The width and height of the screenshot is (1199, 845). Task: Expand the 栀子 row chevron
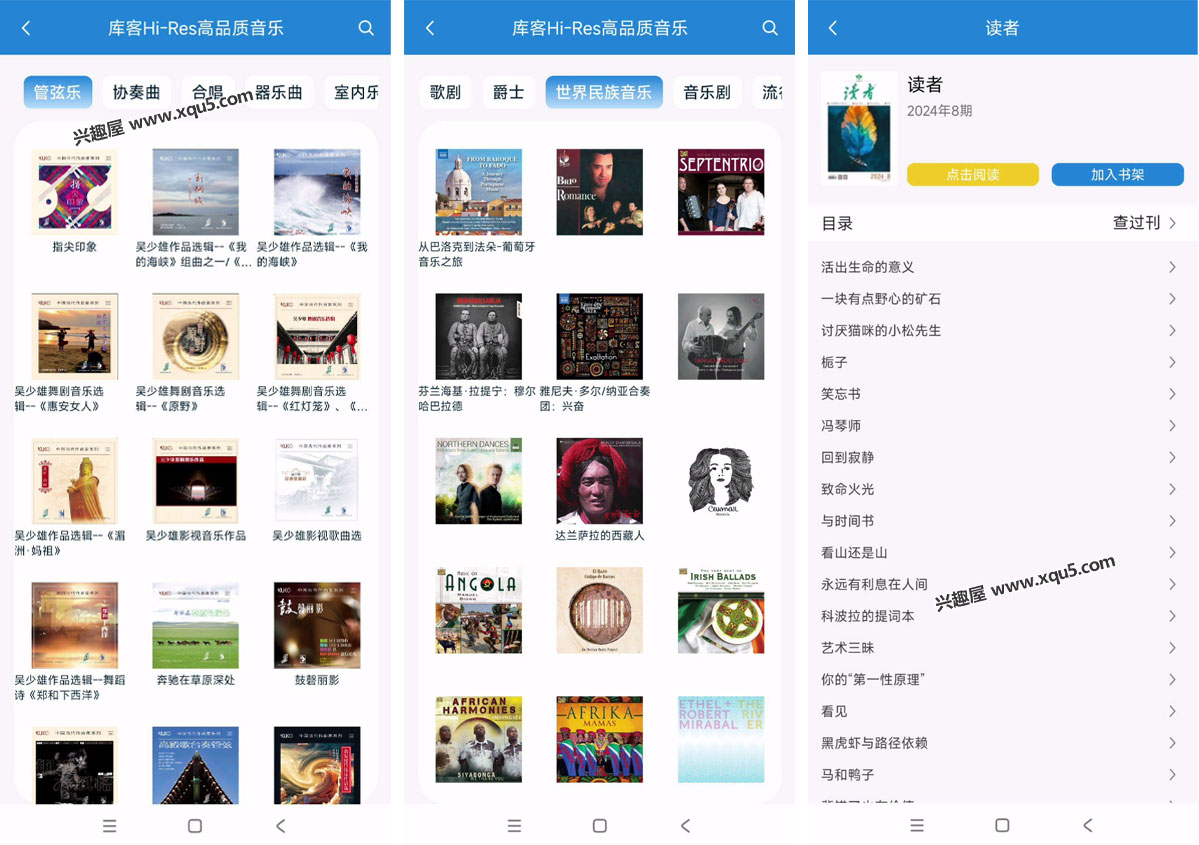pyautogui.click(x=1171, y=362)
